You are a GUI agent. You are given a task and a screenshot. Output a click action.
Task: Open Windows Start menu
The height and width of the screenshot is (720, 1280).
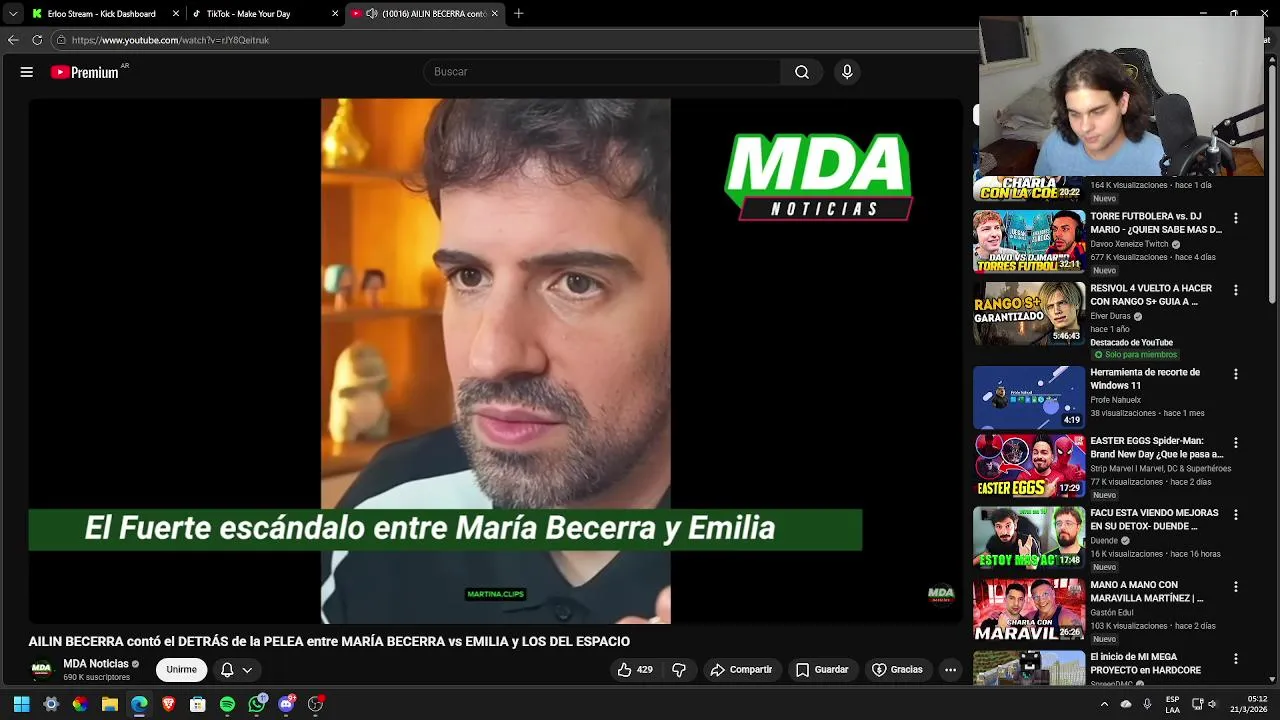[x=21, y=704]
